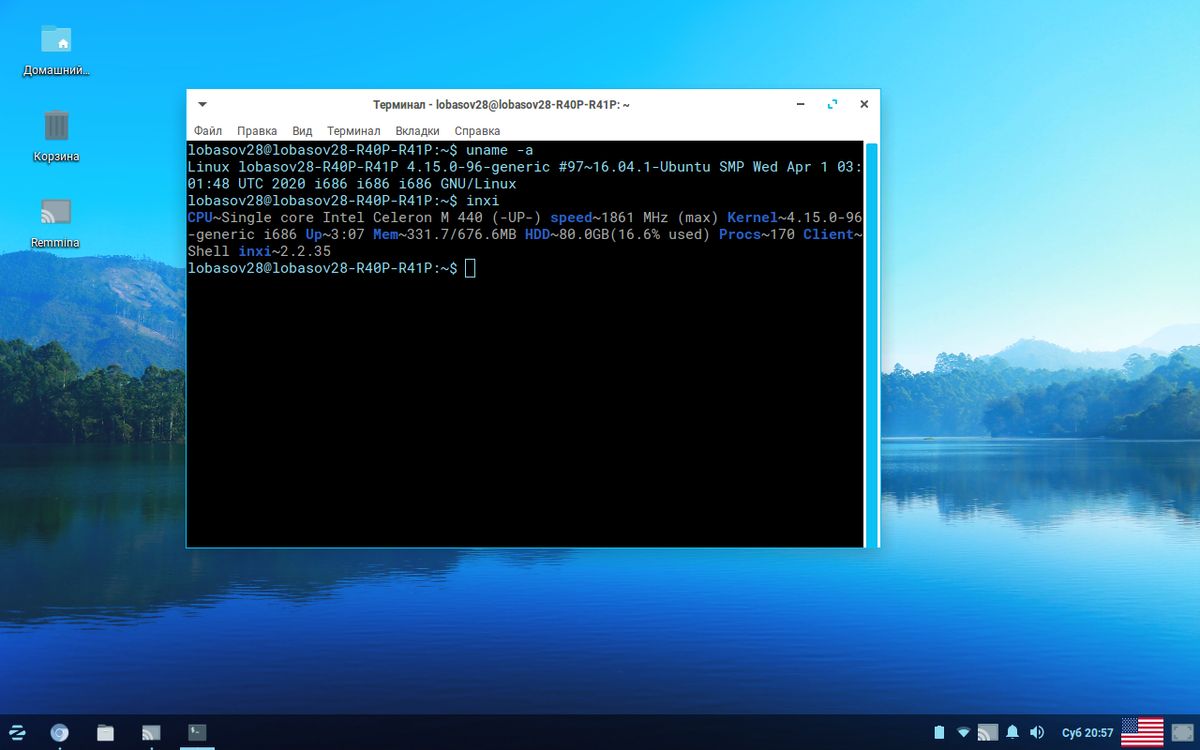The height and width of the screenshot is (750, 1200).
Task: Switch keyboard layout via US flag
Action: (1142, 733)
